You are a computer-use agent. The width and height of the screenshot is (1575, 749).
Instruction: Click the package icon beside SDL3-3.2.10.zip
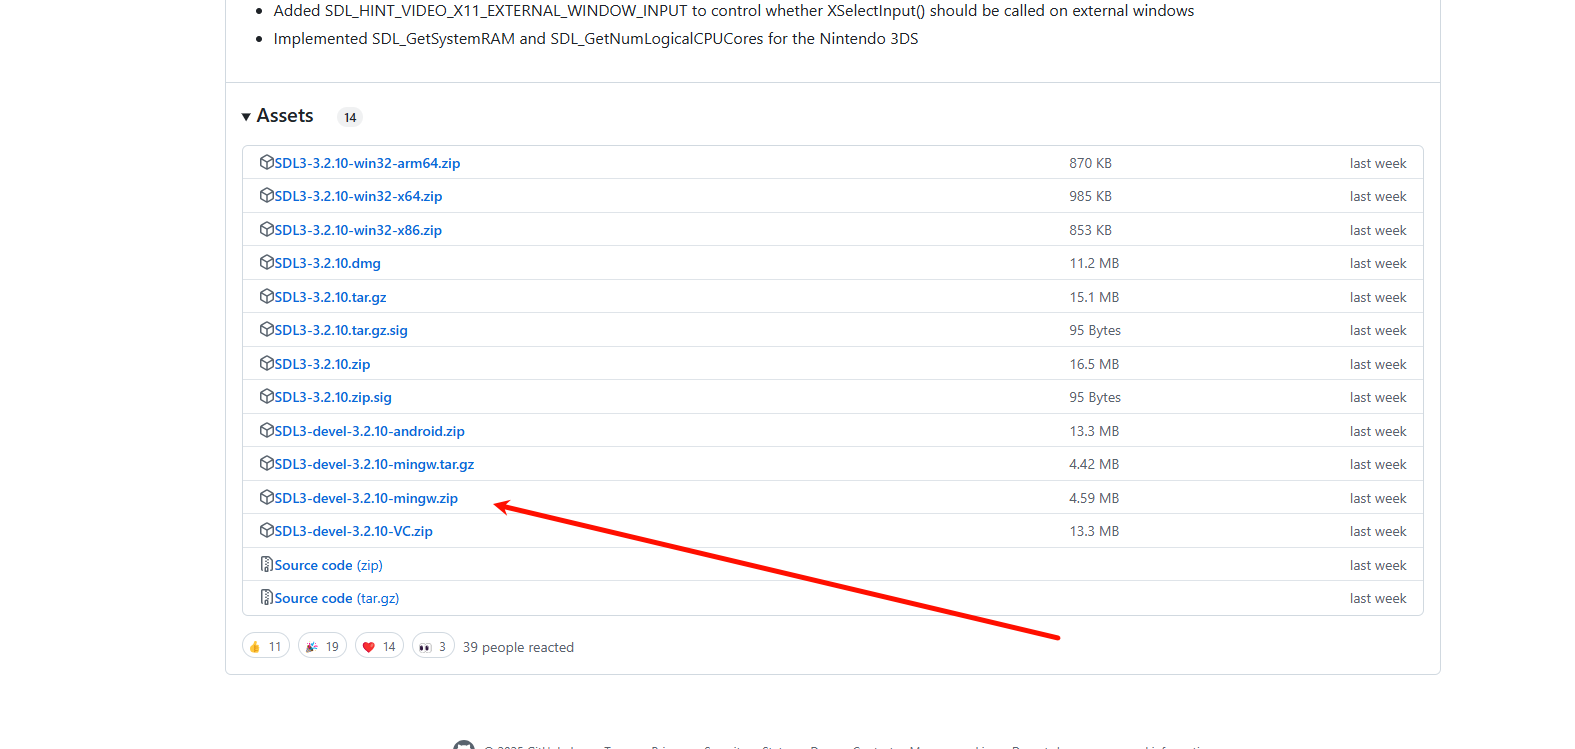pyautogui.click(x=267, y=363)
